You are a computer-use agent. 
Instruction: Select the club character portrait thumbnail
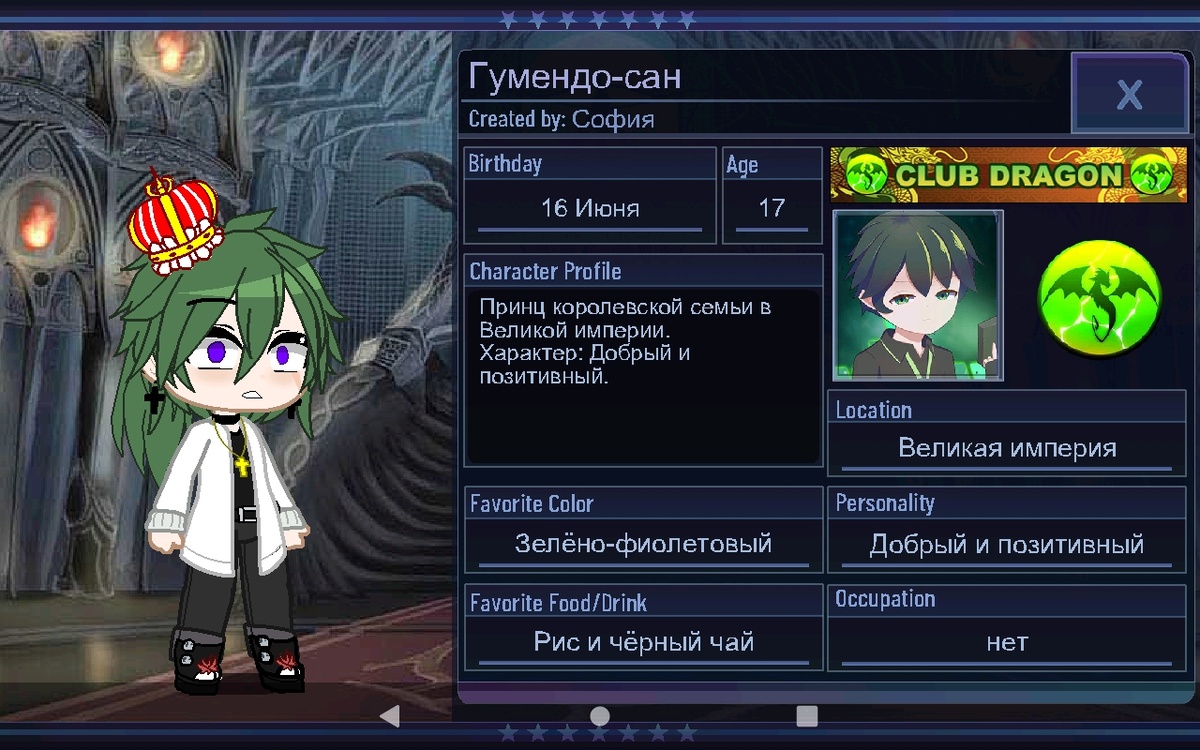pyautogui.click(x=918, y=296)
